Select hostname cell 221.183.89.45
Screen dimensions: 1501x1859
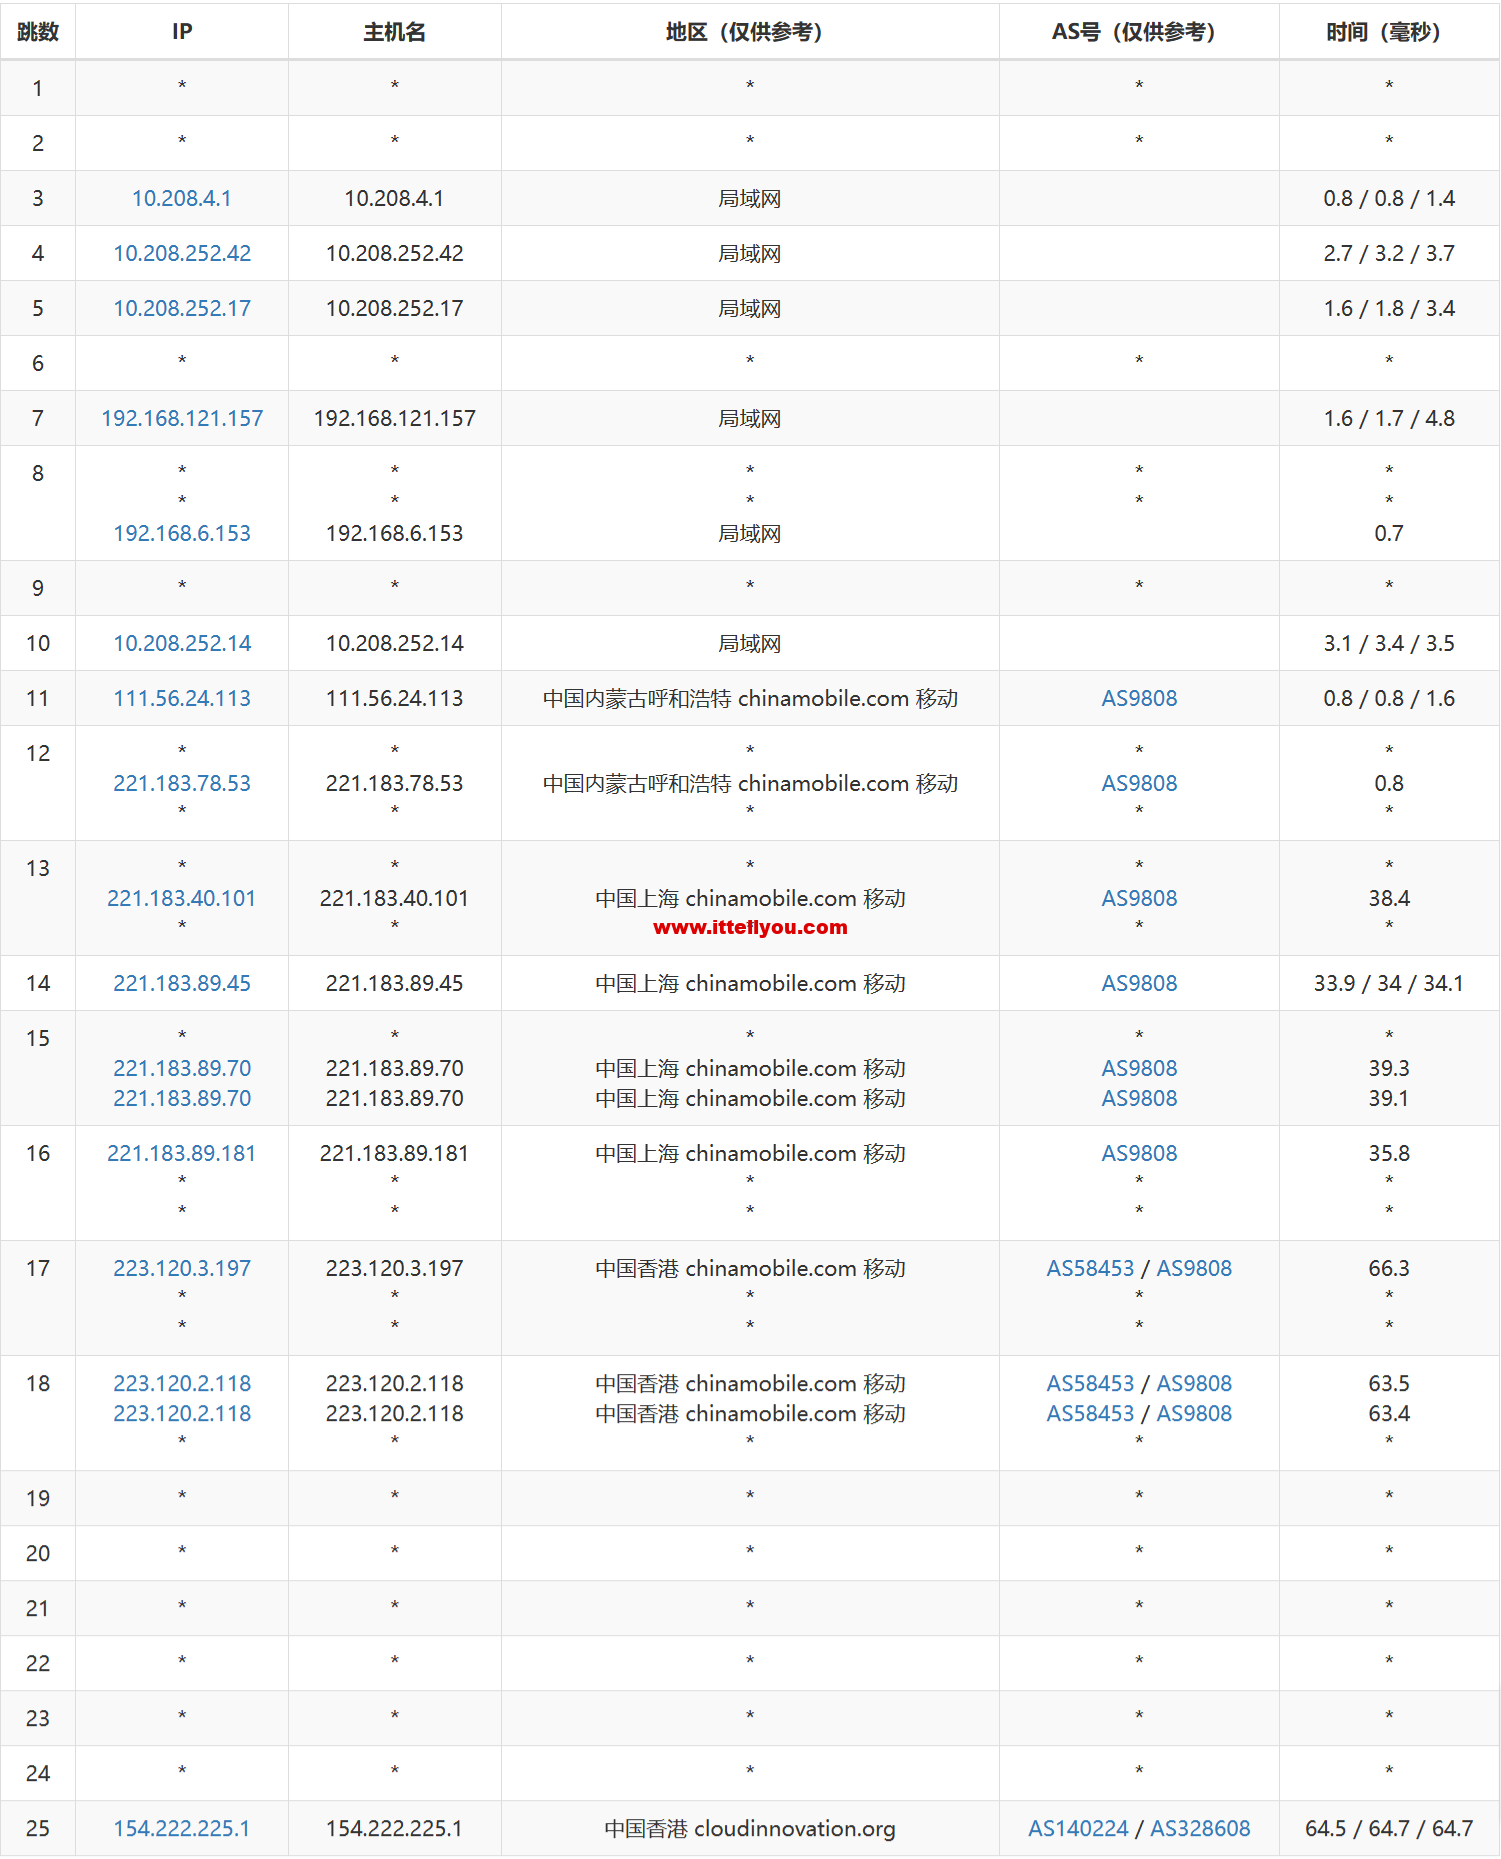click(x=394, y=983)
